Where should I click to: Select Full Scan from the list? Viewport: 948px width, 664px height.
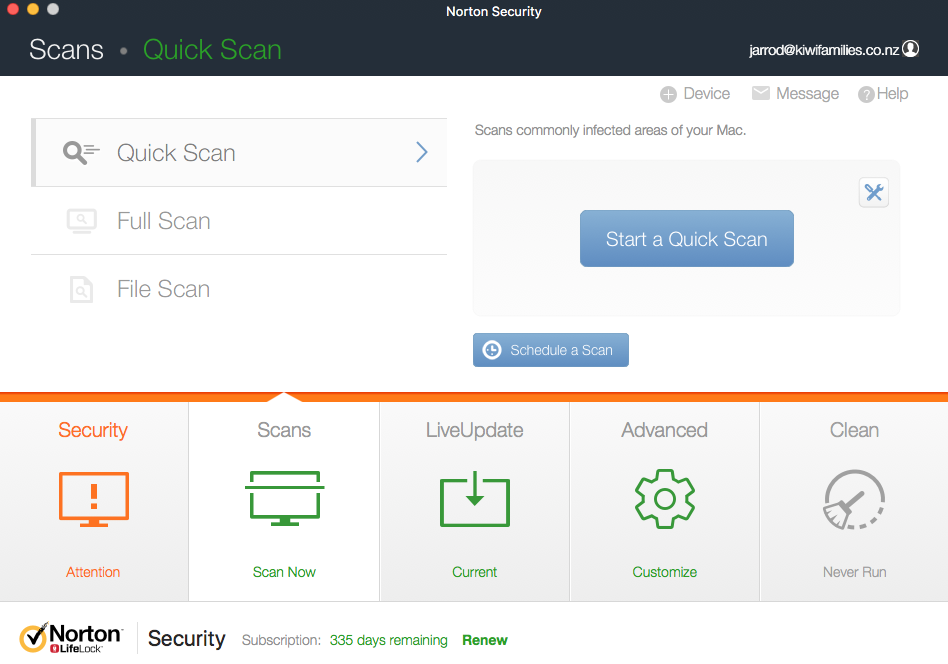click(x=163, y=221)
